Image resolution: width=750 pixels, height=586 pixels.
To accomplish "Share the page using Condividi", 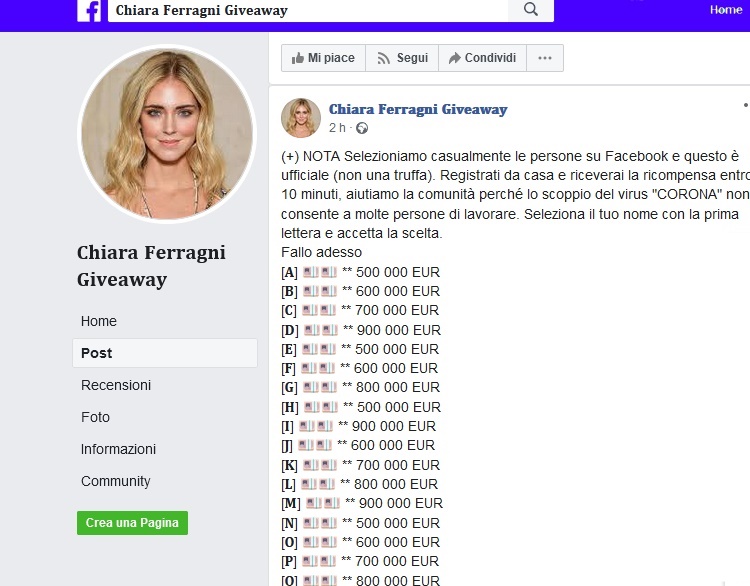I will point(482,58).
